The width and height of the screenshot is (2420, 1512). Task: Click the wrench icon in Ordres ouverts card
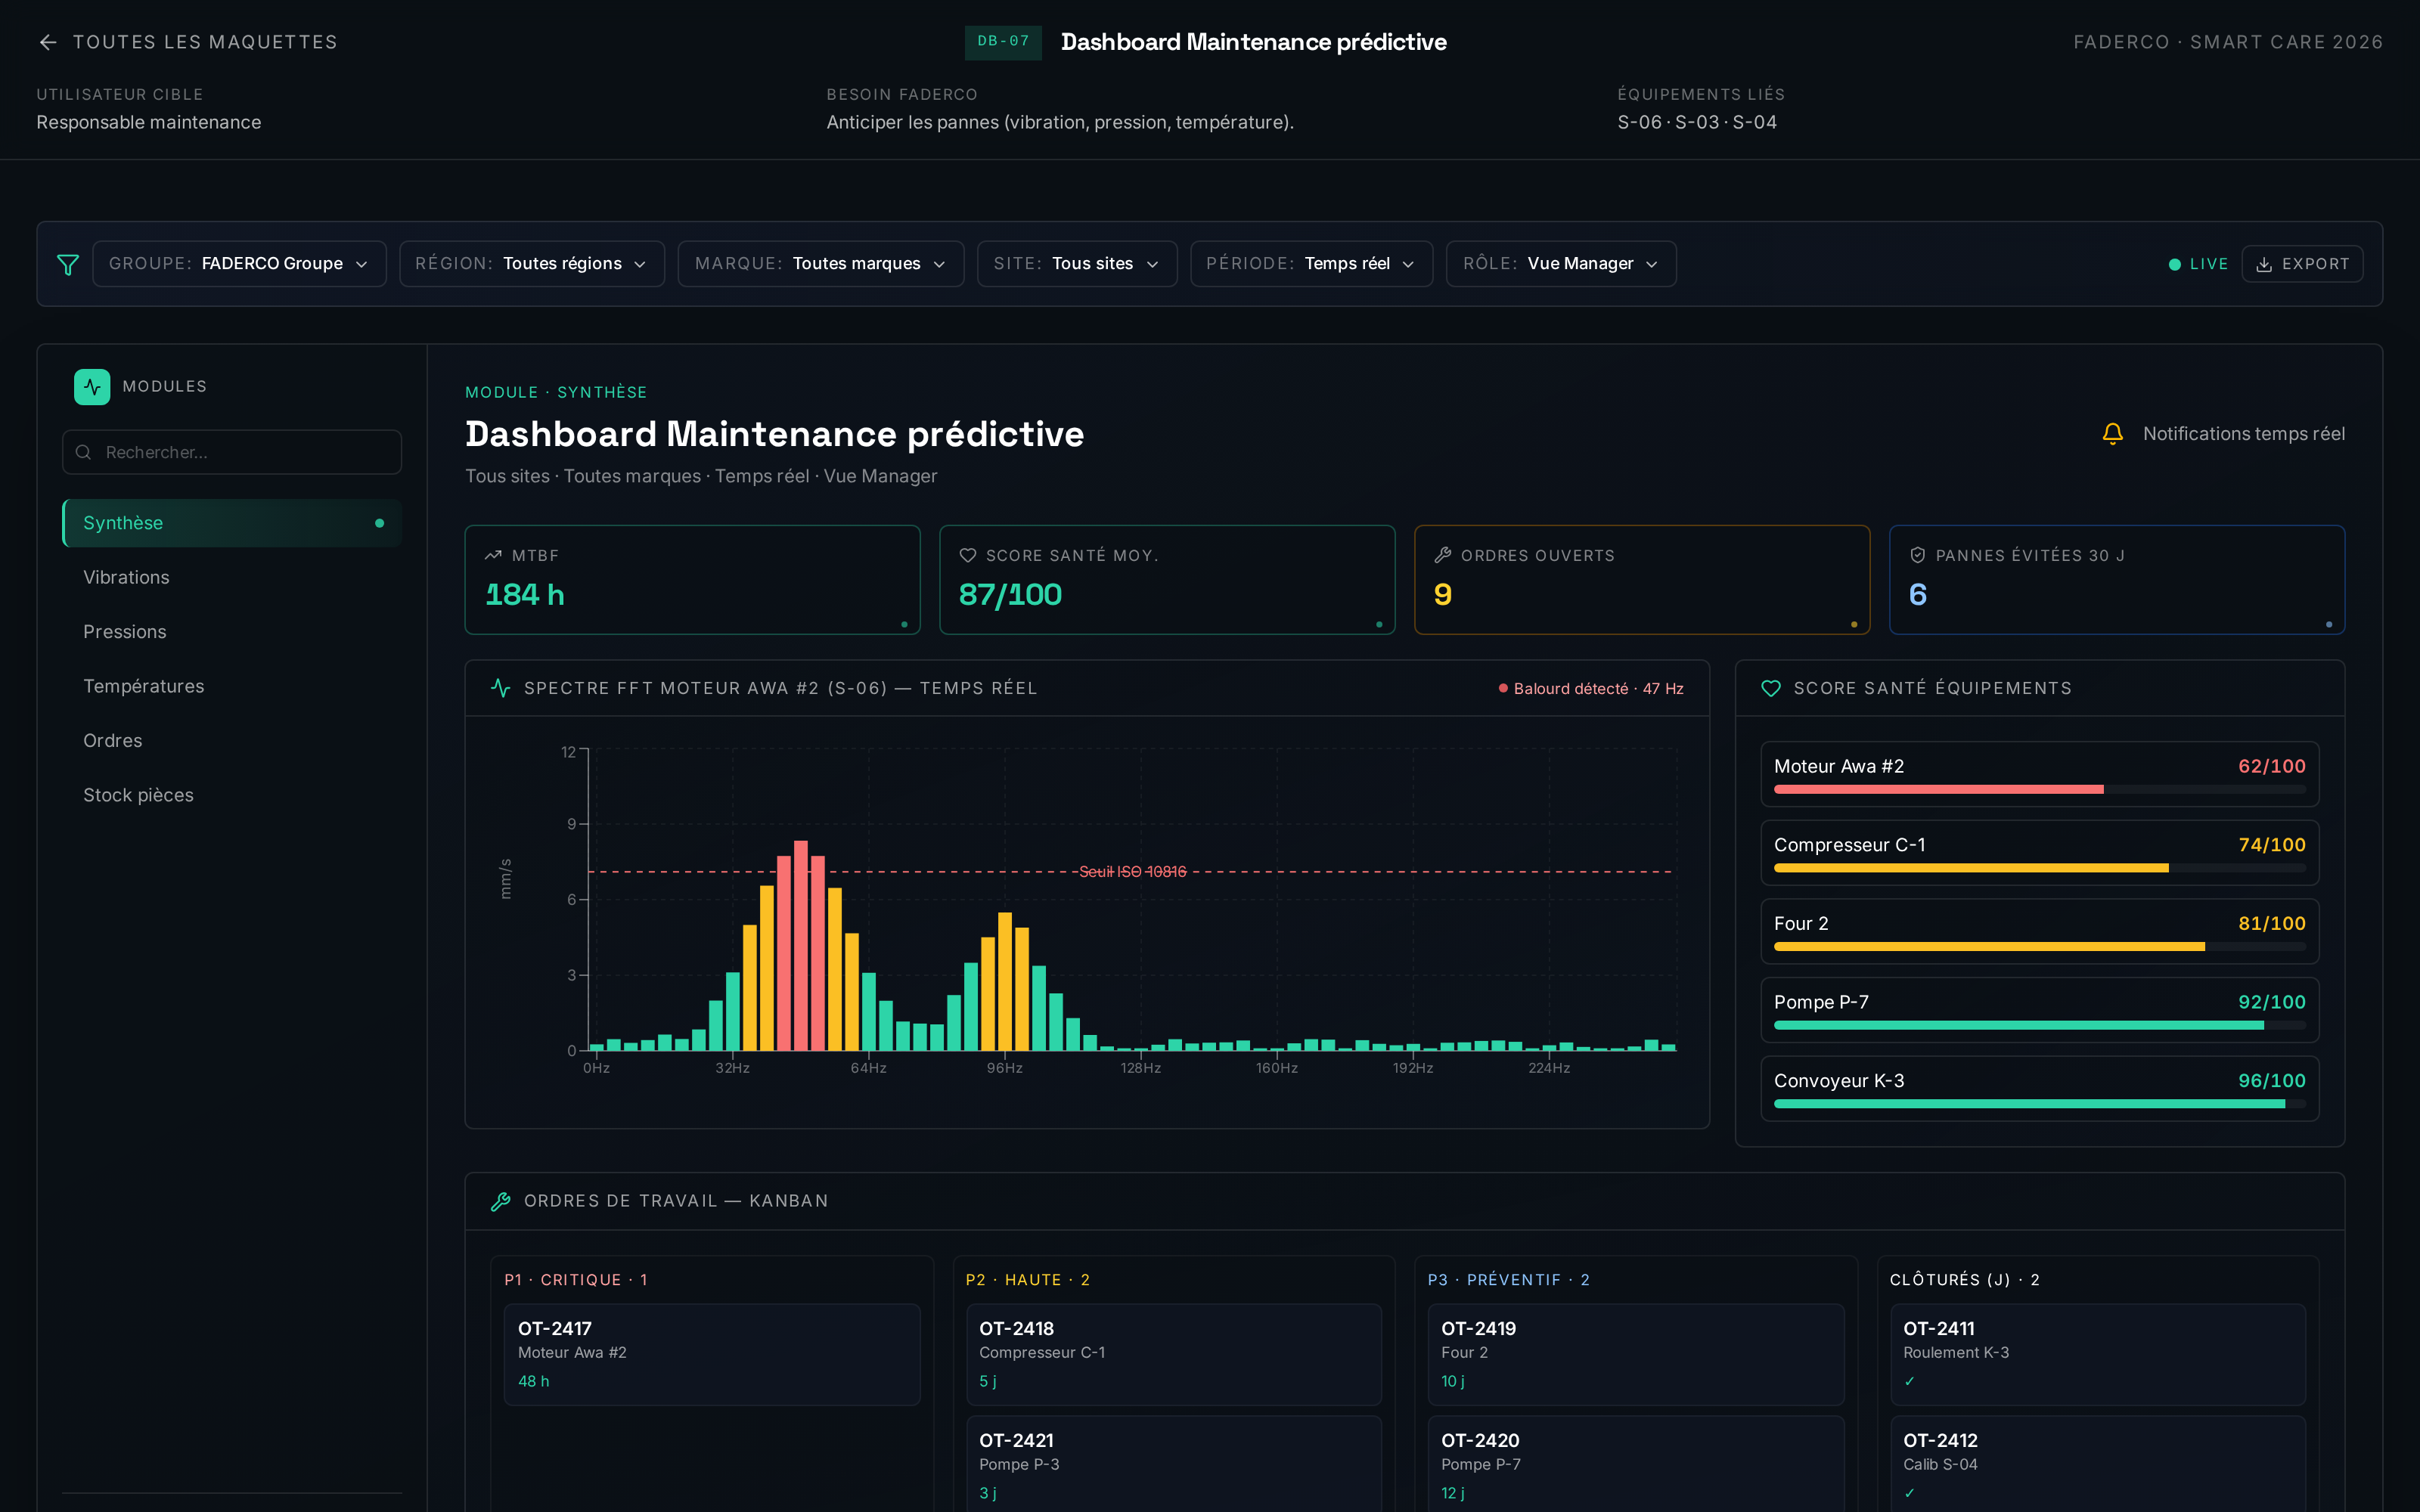[1442, 555]
